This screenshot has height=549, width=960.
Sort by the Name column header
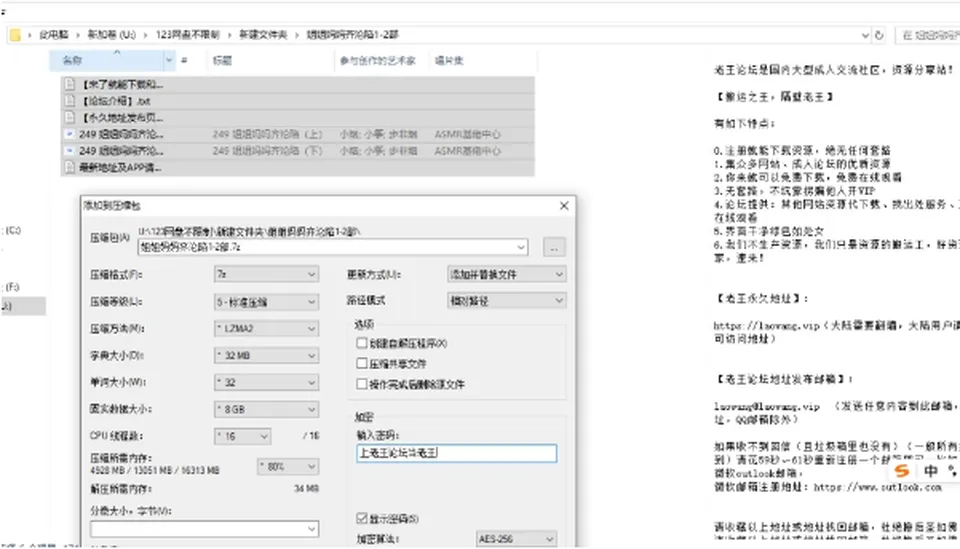[x=107, y=61]
